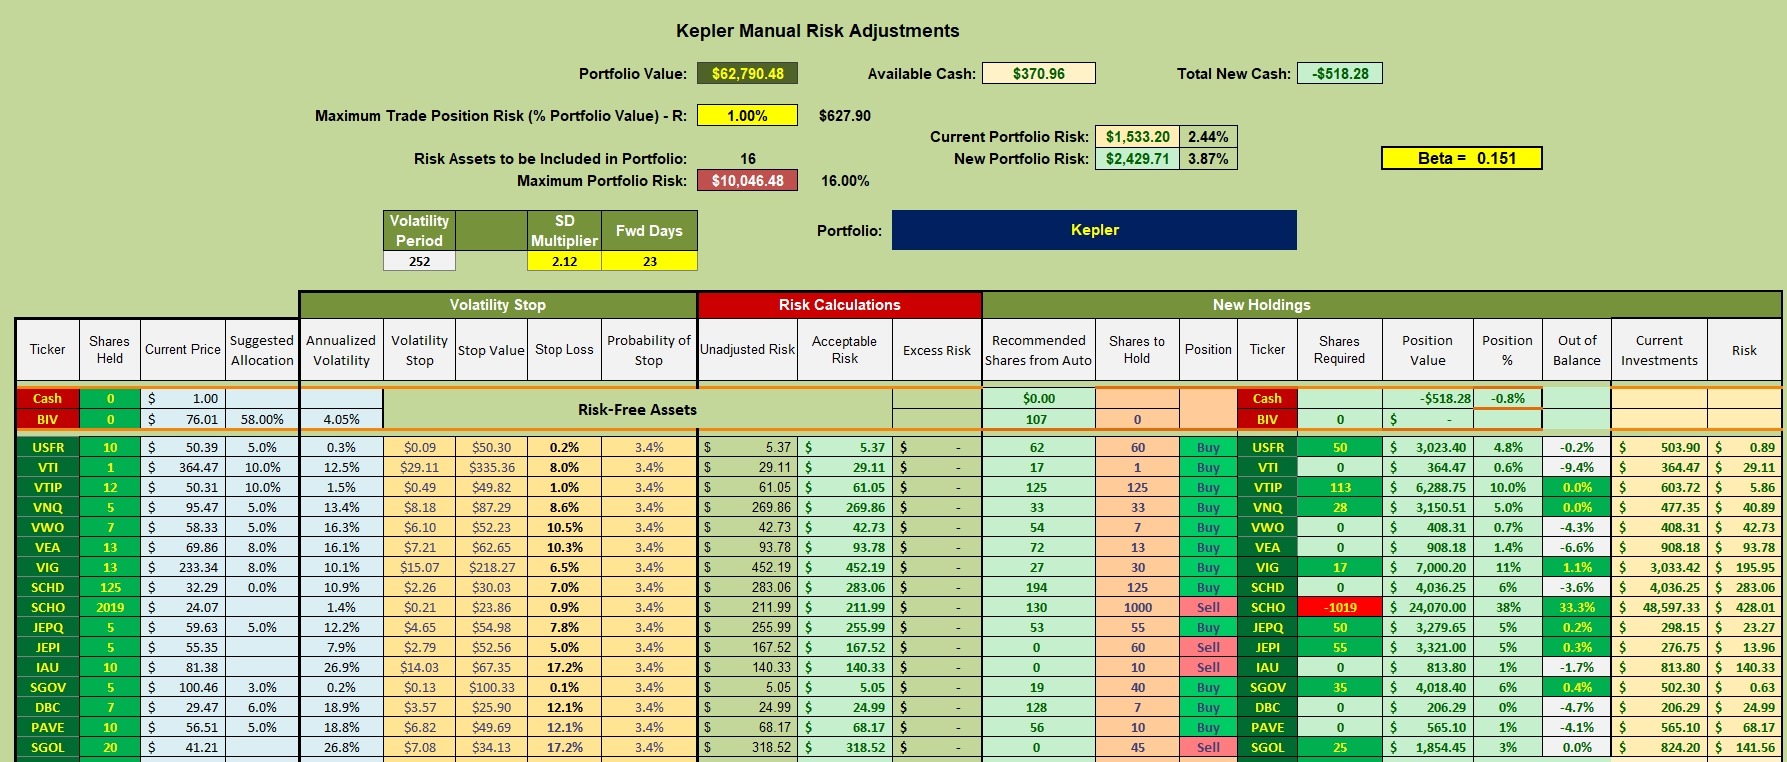Screen dimensions: 1787x762
Task: Select the Sell position cell for JEPI
Action: point(1208,647)
